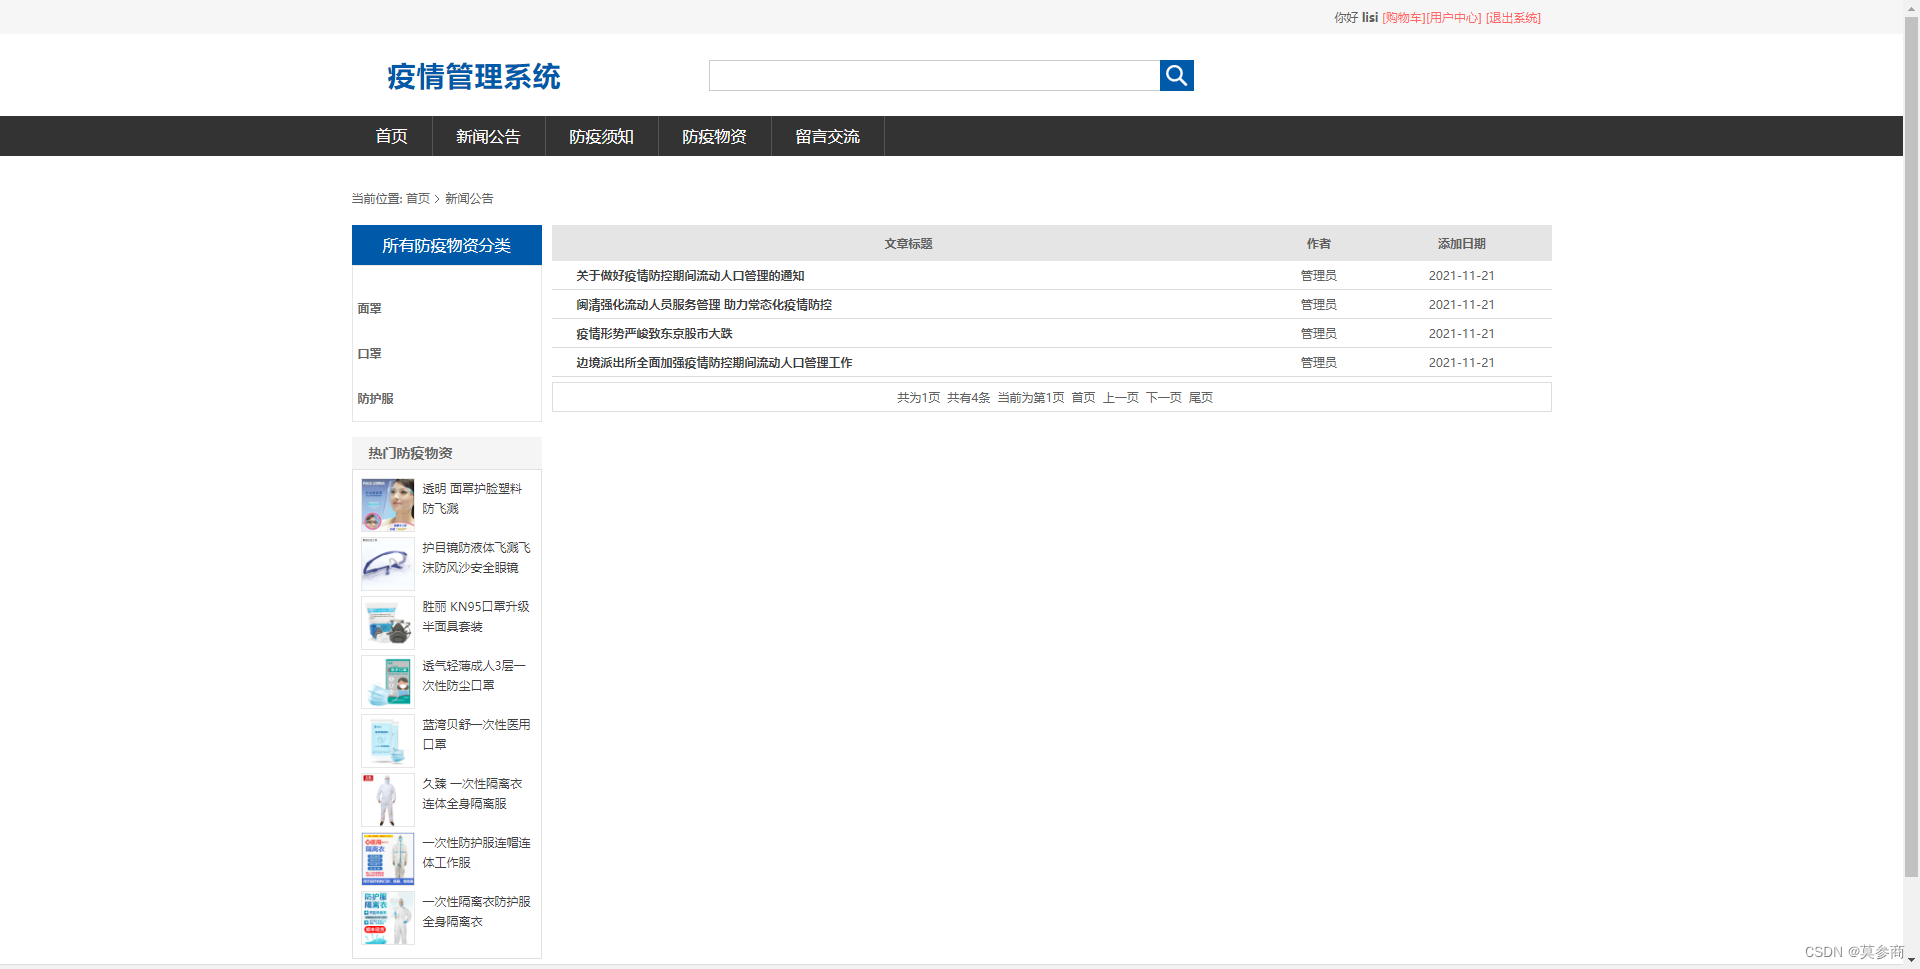Go to 留言交流 section

[x=827, y=136]
